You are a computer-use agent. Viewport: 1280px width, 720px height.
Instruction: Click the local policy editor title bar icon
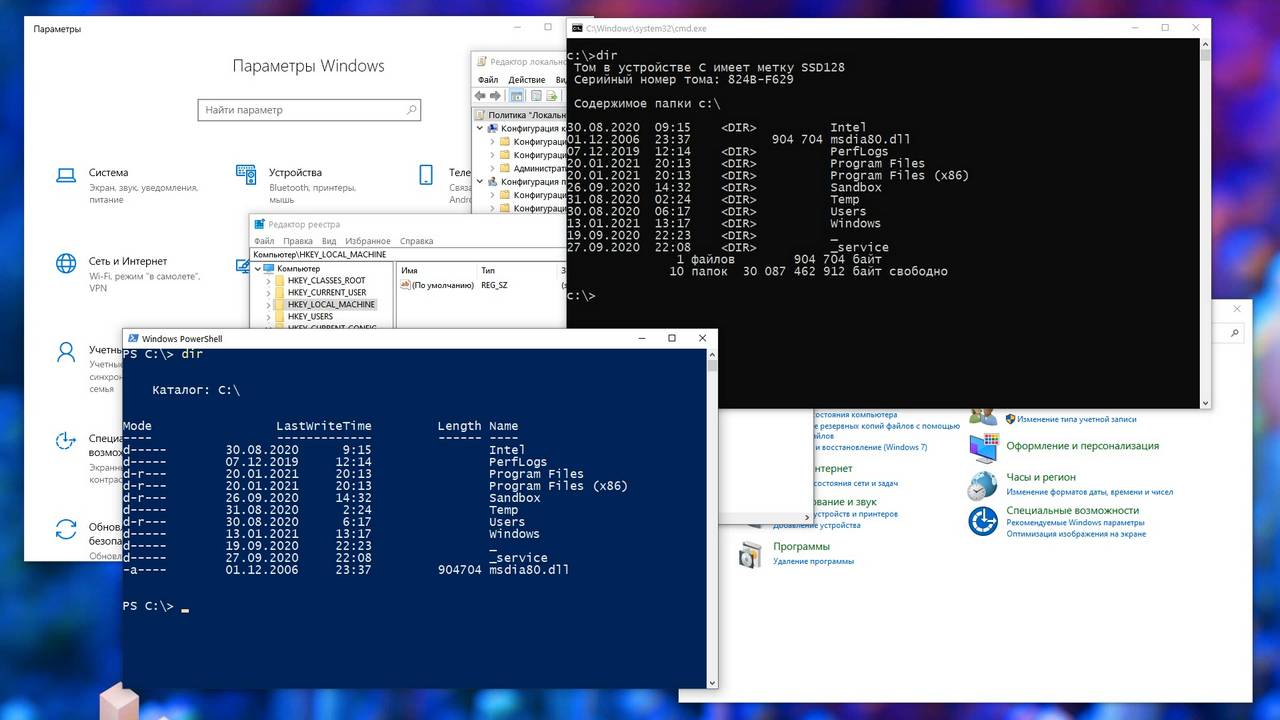click(481, 62)
